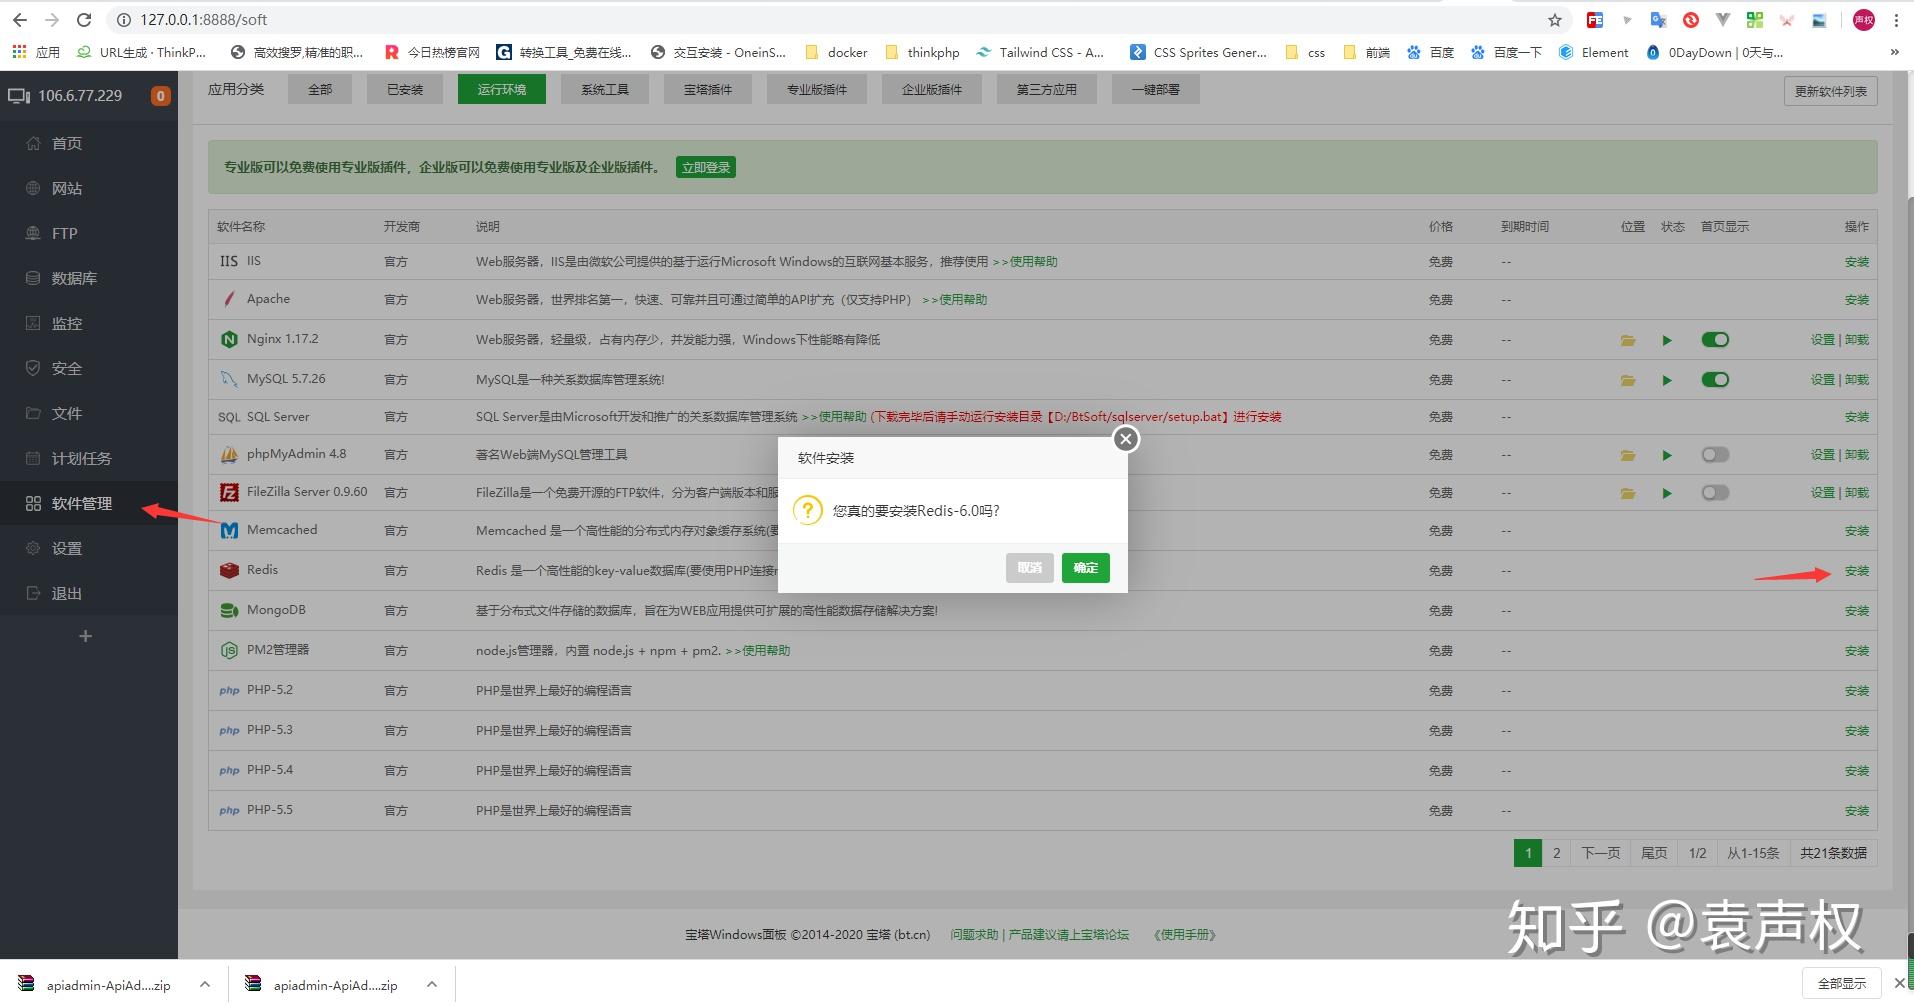Click the Nginx running status play icon
This screenshot has height=1007, width=1914.
(1667, 340)
